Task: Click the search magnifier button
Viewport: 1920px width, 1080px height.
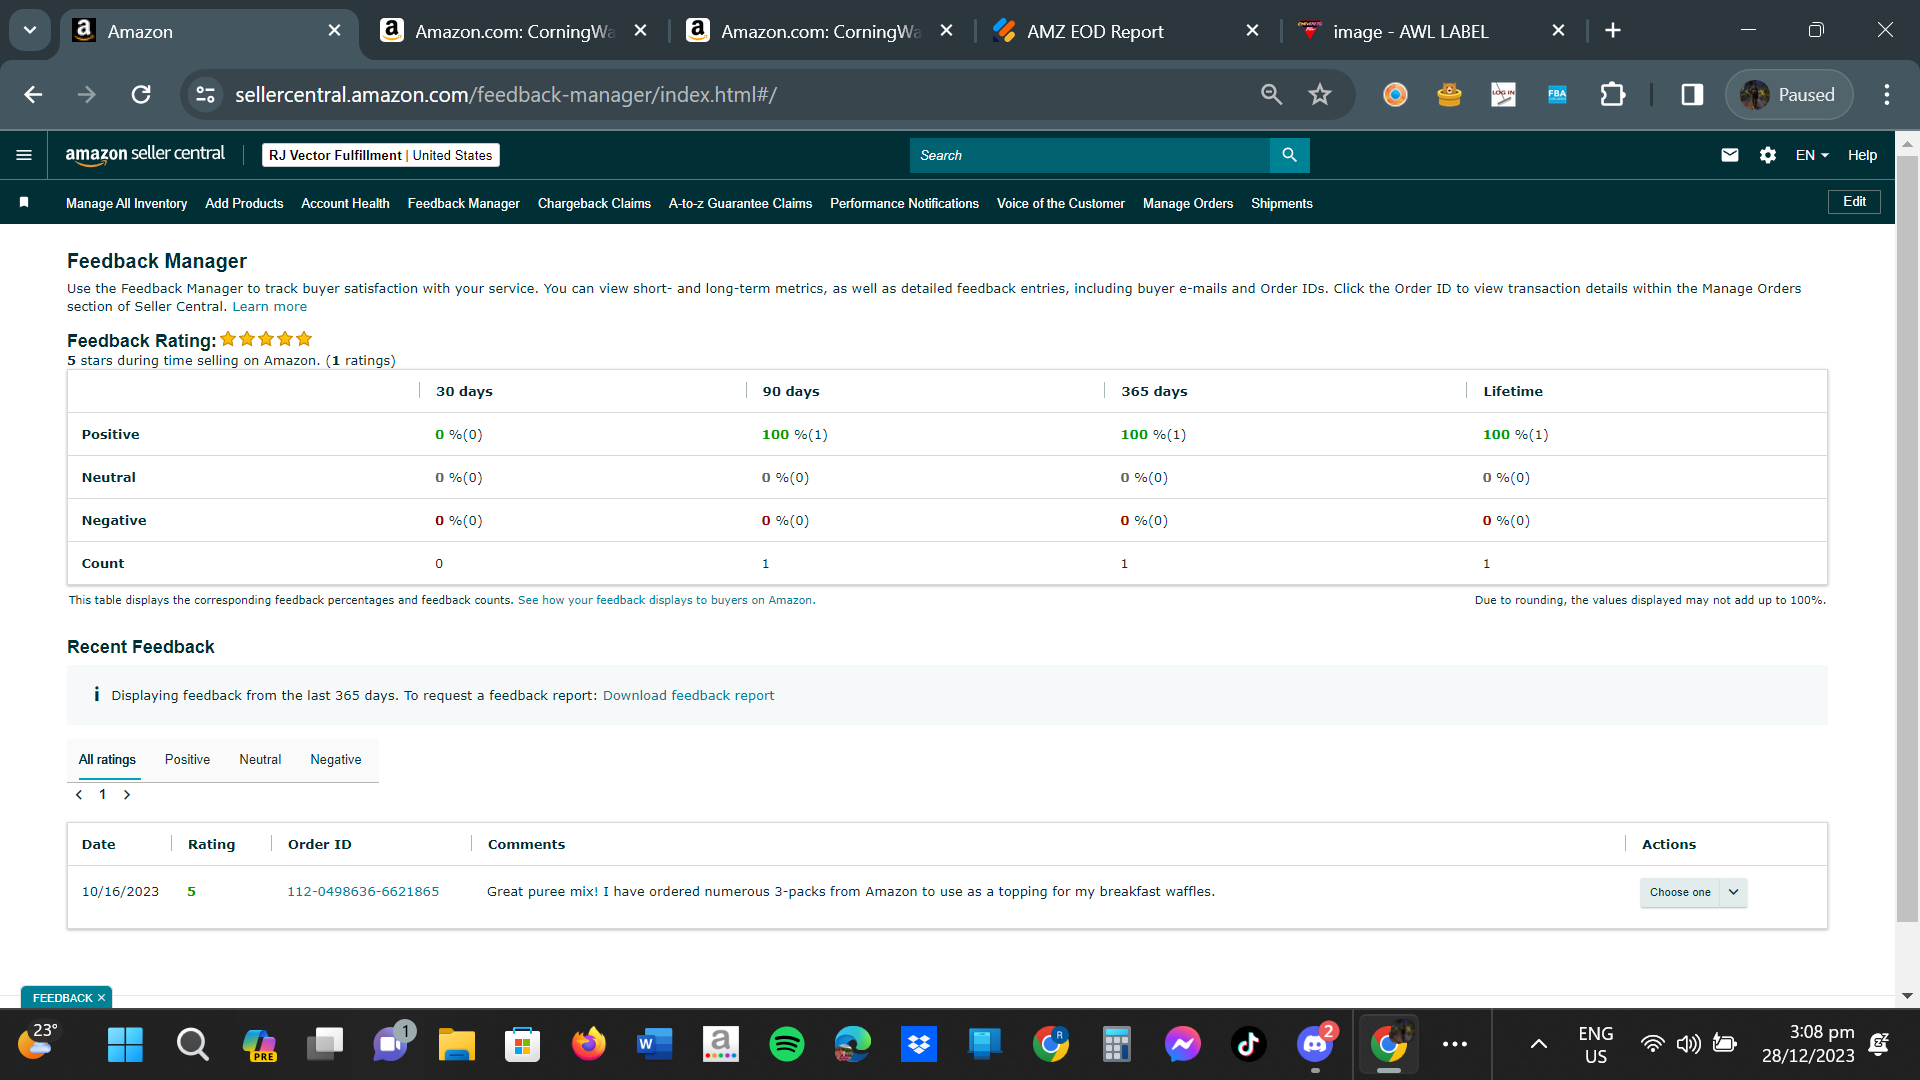Action: point(1289,155)
